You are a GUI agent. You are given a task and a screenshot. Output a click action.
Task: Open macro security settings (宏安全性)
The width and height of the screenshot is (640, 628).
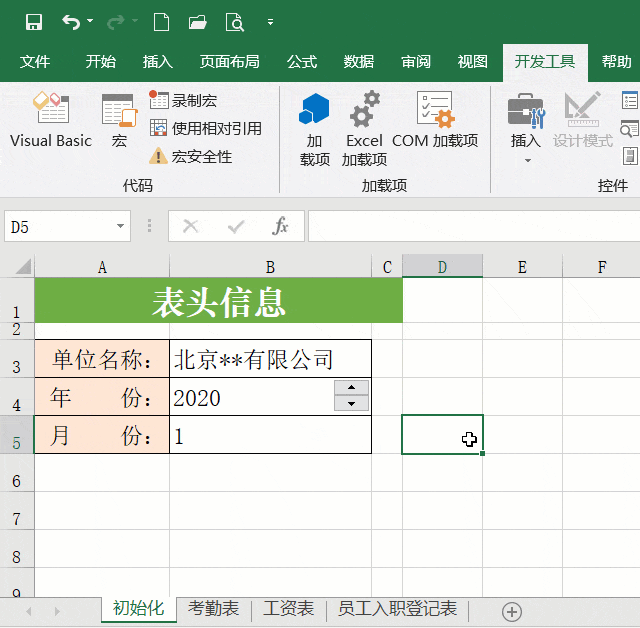191,156
